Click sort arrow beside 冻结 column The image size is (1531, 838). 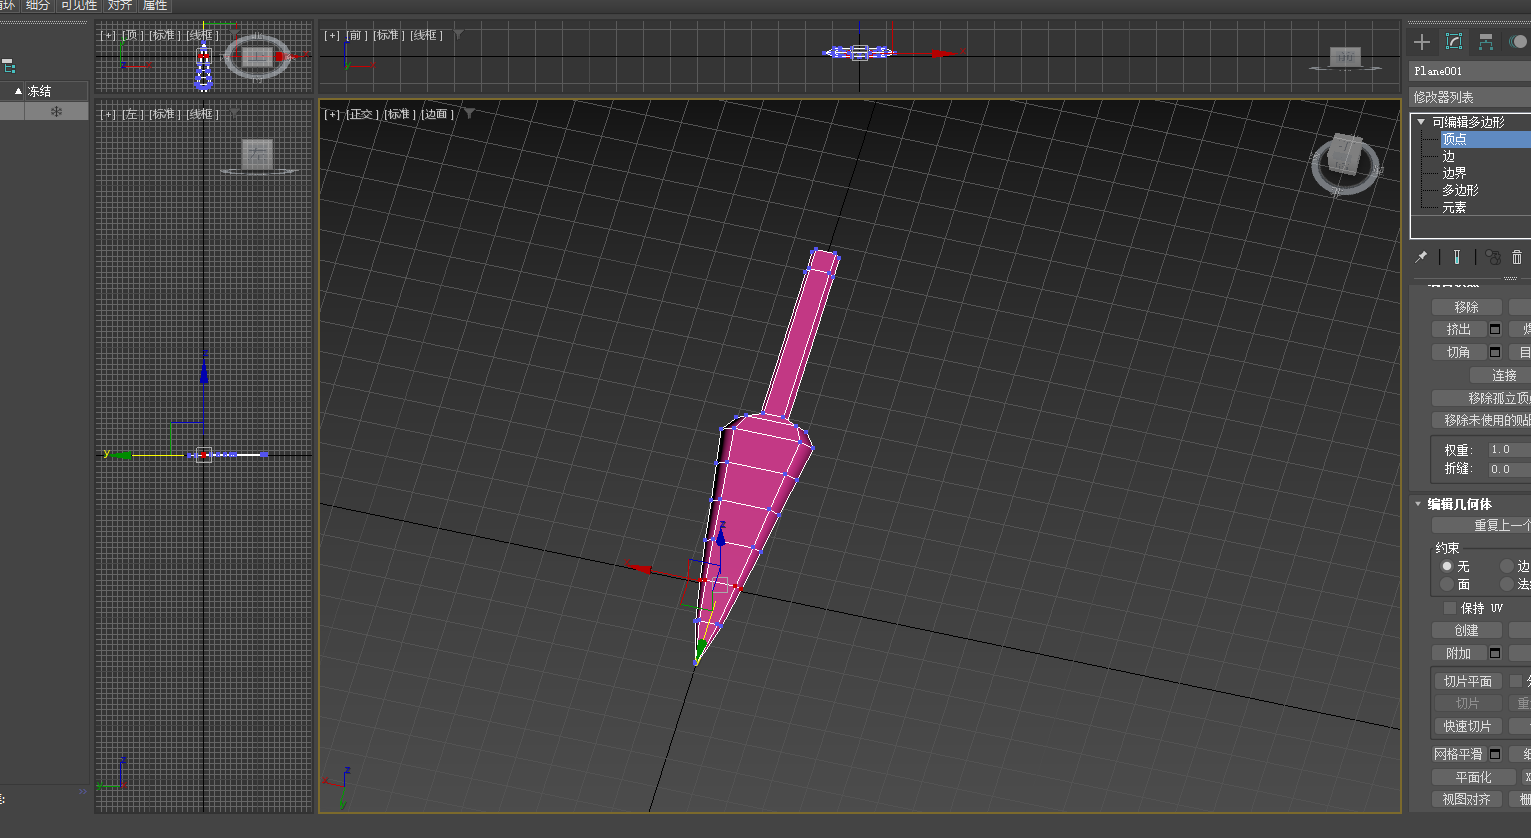pos(18,91)
